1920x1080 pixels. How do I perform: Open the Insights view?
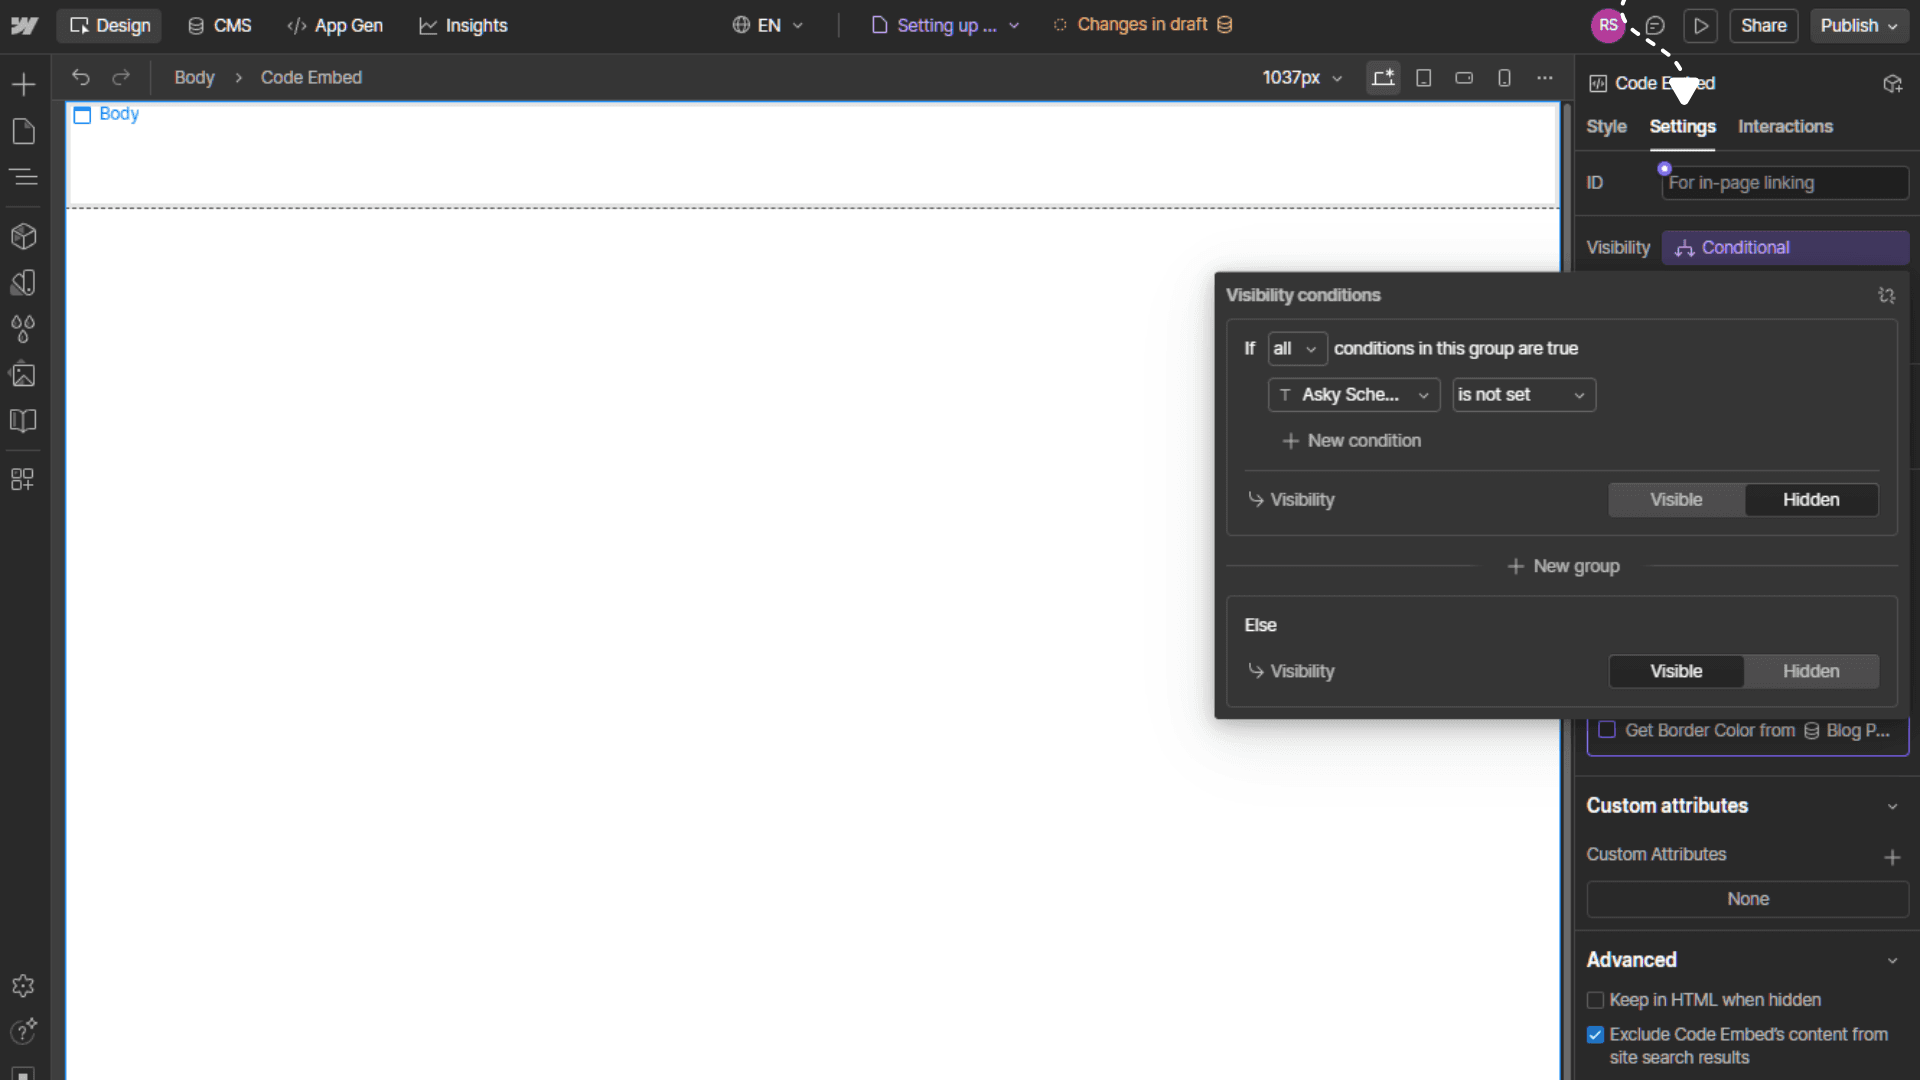463,25
